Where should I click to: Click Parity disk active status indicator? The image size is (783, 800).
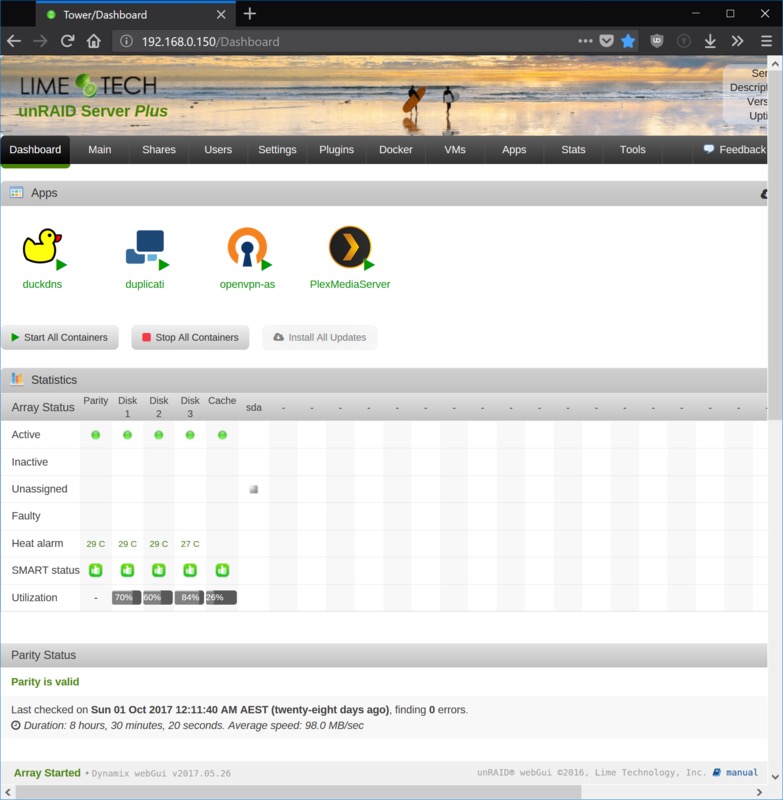95,435
